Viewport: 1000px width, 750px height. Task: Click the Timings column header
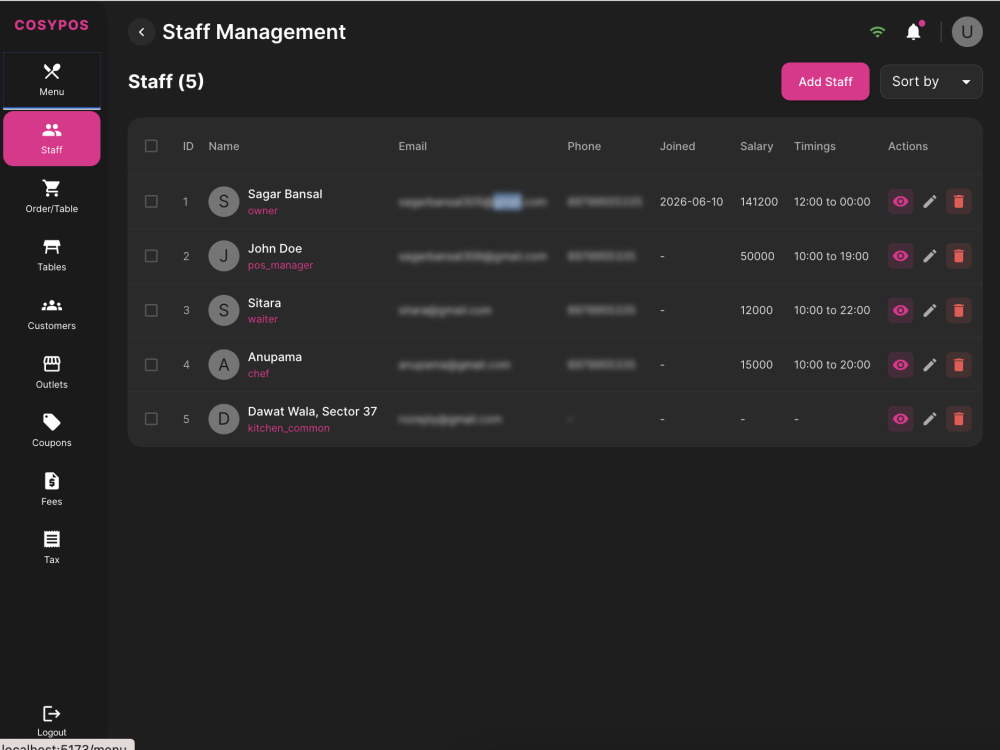coord(814,146)
